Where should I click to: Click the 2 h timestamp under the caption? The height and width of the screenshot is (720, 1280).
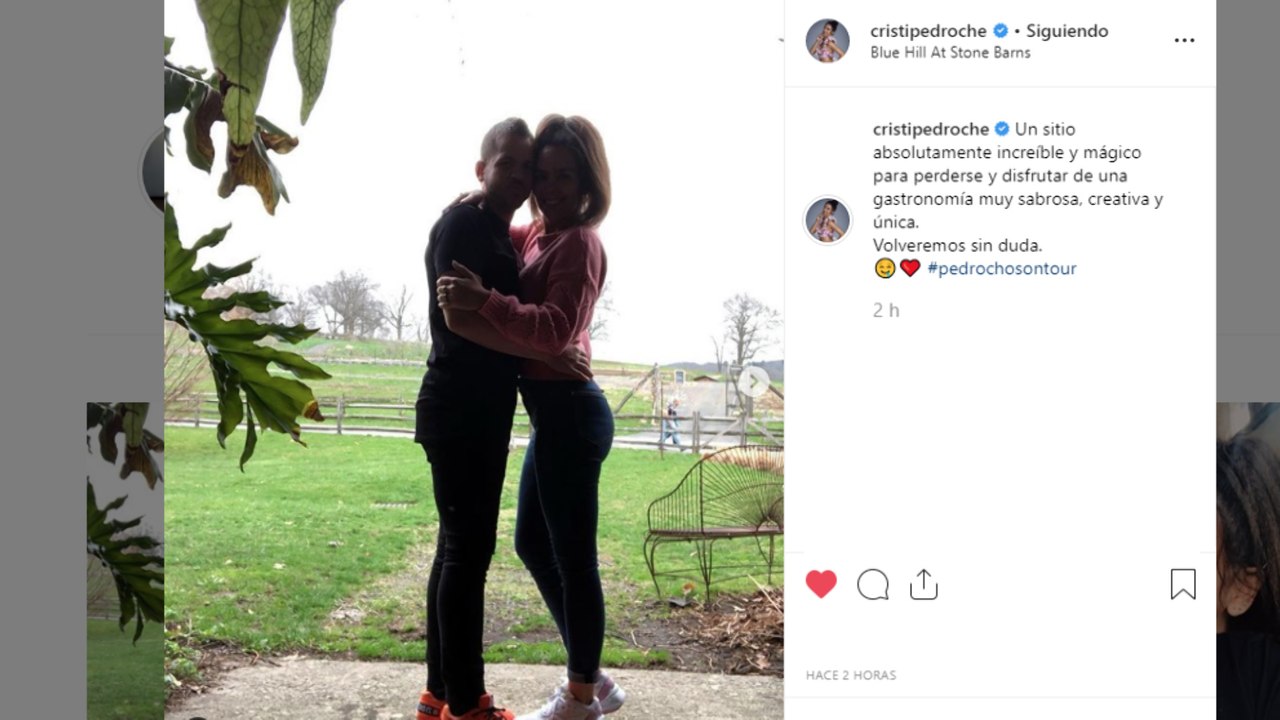click(x=886, y=310)
